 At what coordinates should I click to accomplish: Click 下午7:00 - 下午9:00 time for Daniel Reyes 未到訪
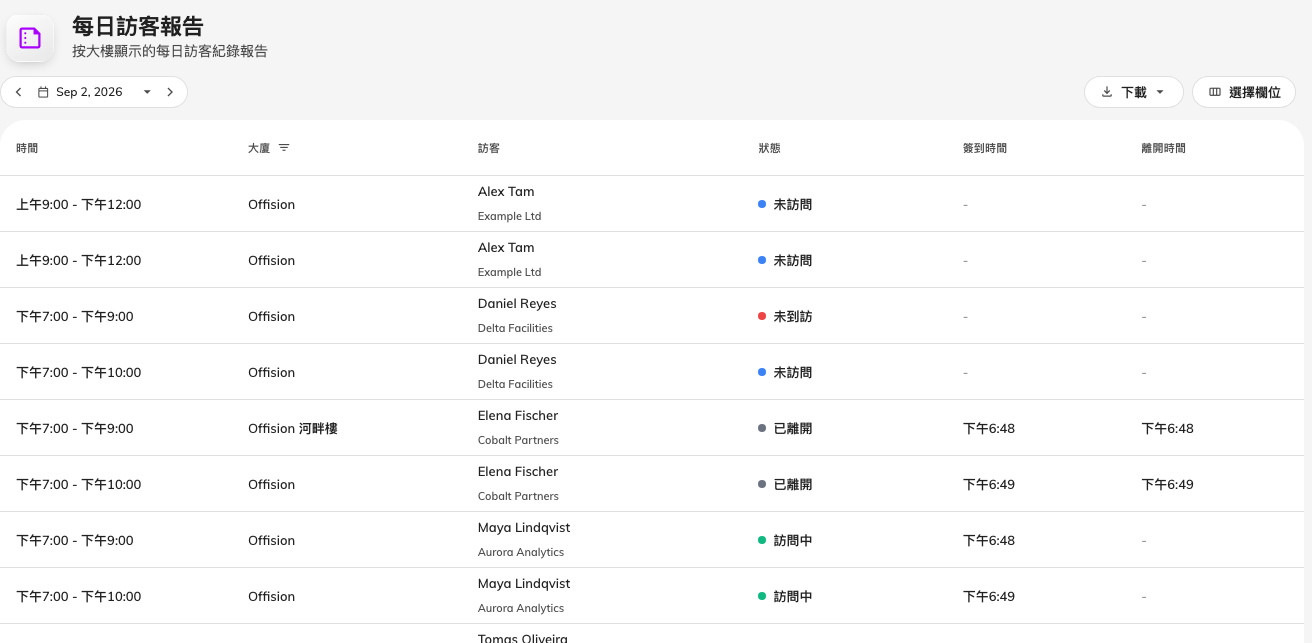click(75, 316)
